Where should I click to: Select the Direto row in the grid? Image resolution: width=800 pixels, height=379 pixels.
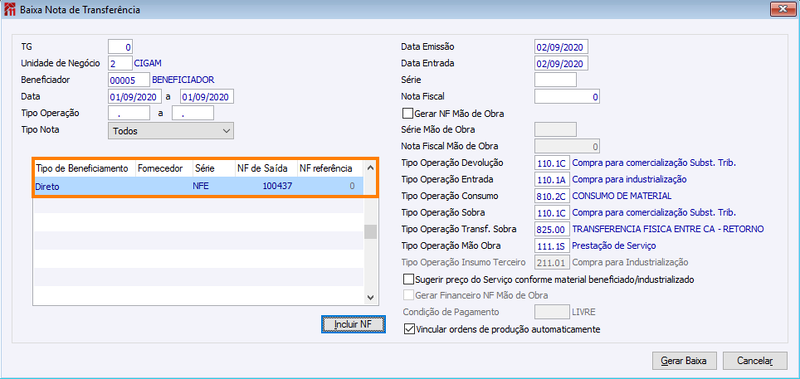click(198, 186)
